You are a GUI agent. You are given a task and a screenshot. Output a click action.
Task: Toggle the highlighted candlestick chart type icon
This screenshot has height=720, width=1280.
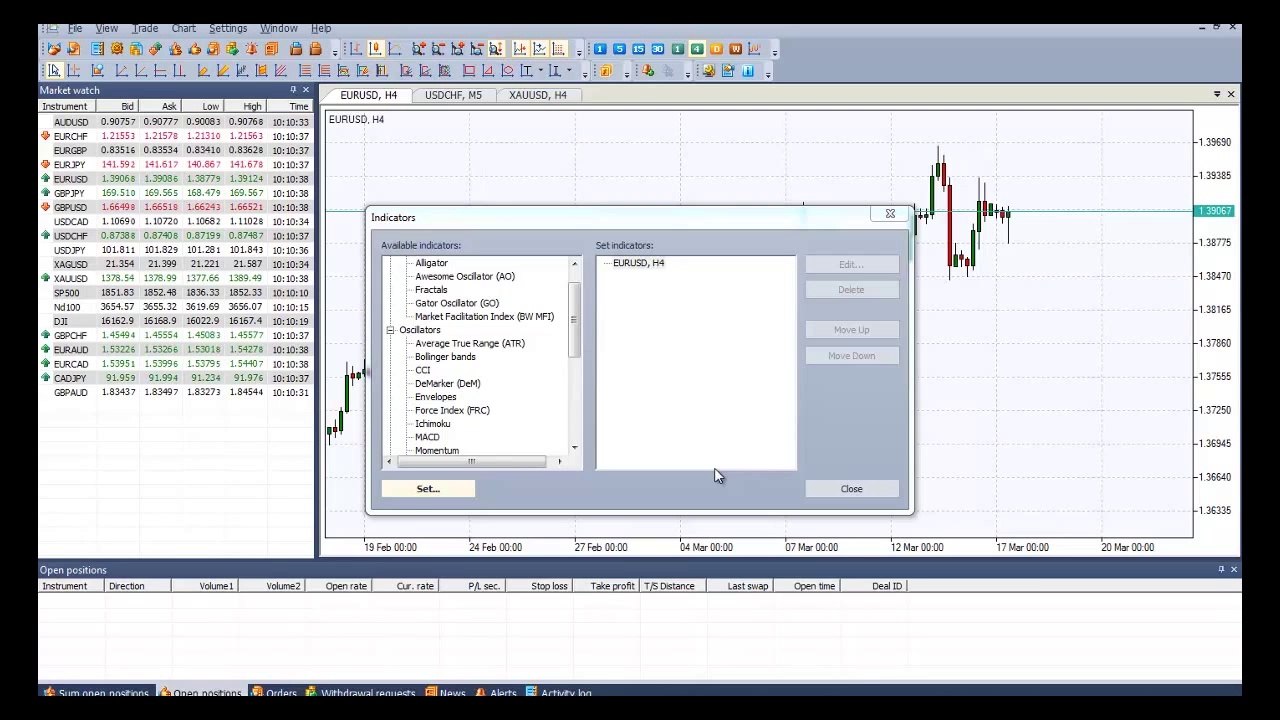375,49
